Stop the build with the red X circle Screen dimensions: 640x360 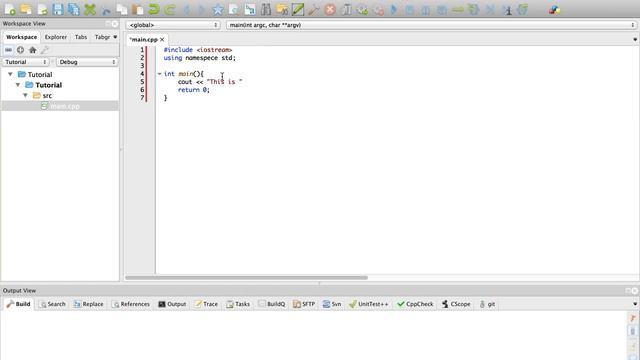coord(330,9)
